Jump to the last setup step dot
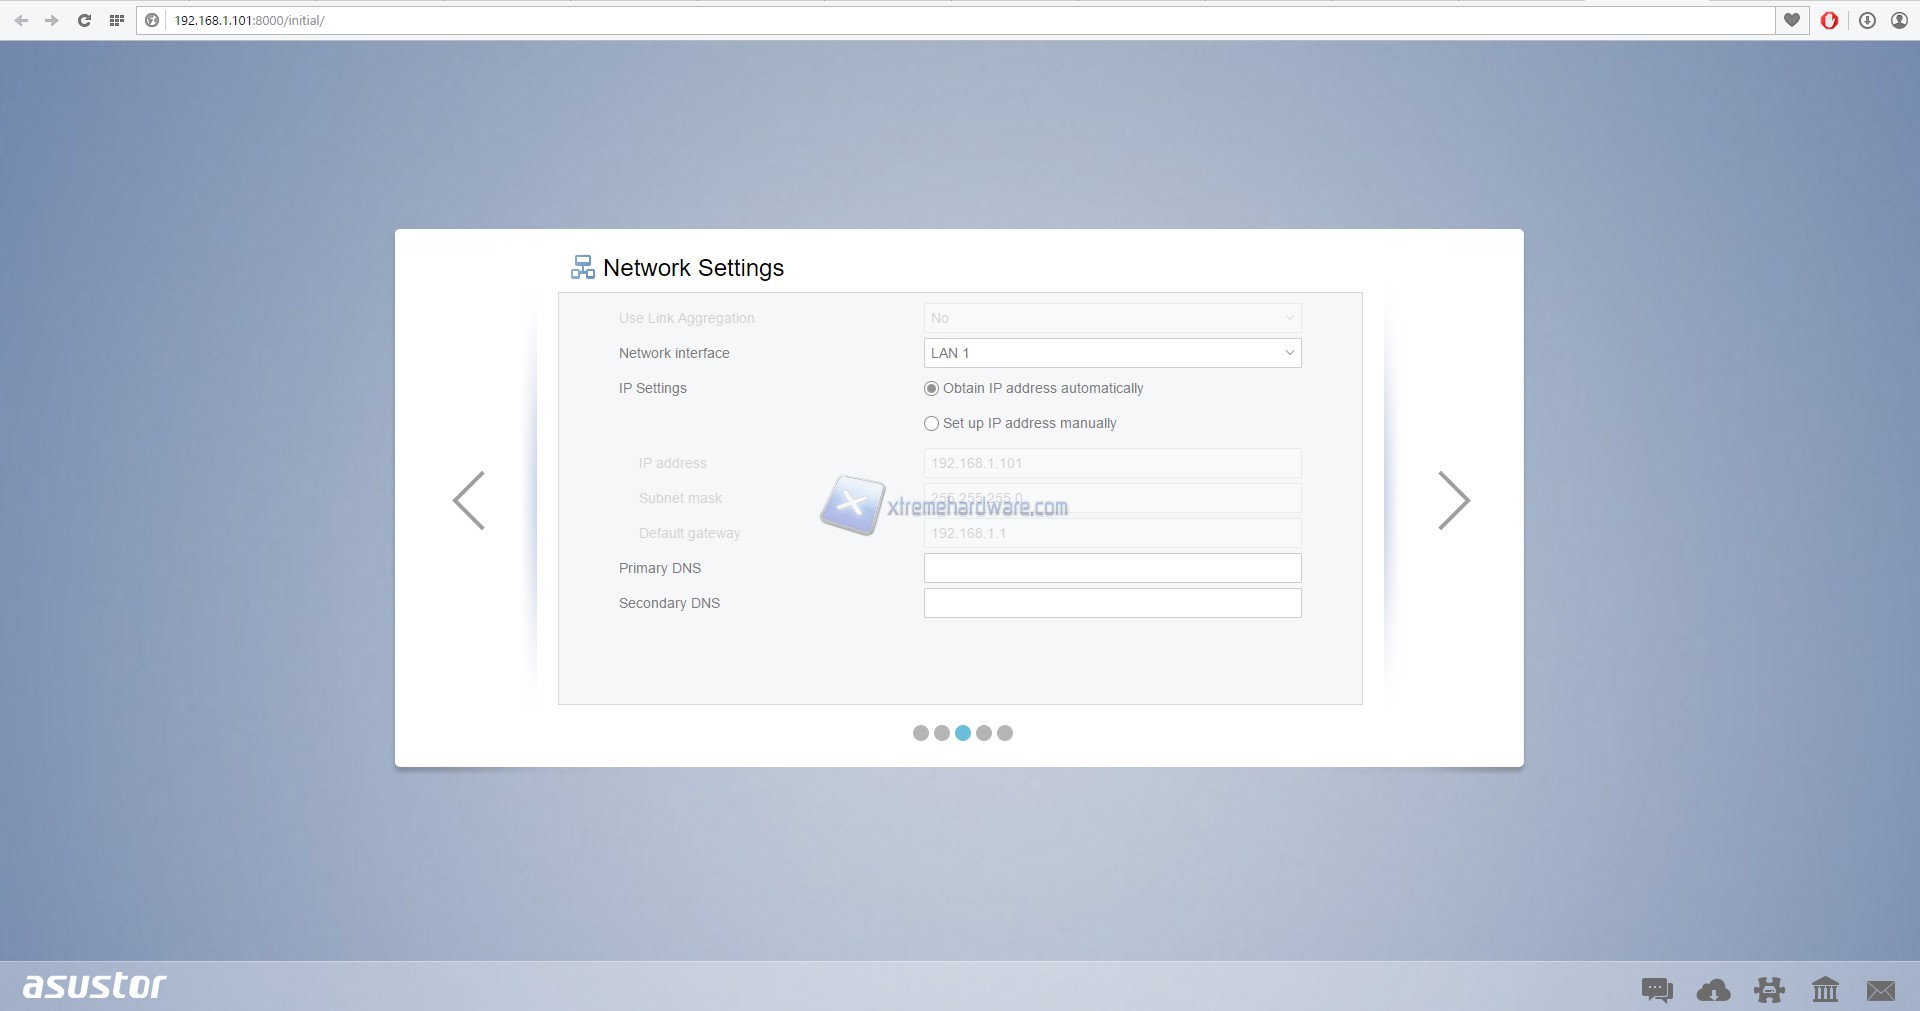 coord(1005,733)
